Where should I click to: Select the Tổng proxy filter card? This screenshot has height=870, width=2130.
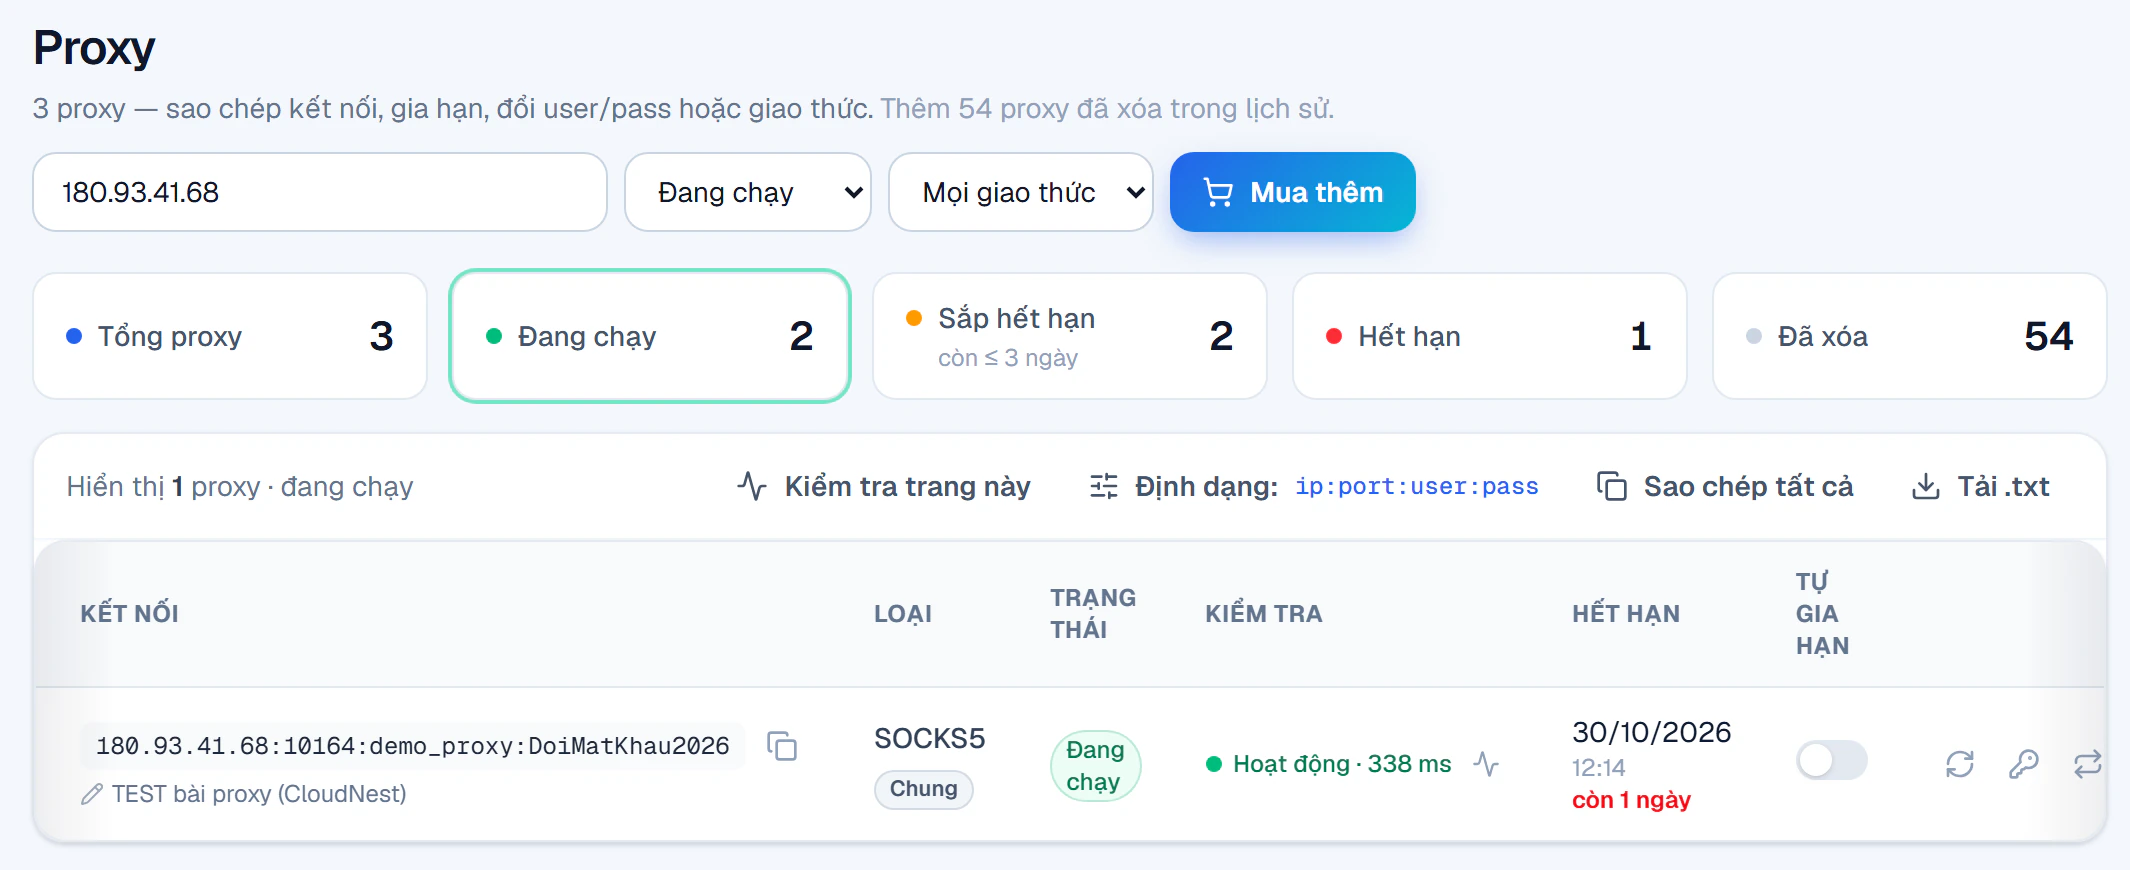(x=230, y=336)
